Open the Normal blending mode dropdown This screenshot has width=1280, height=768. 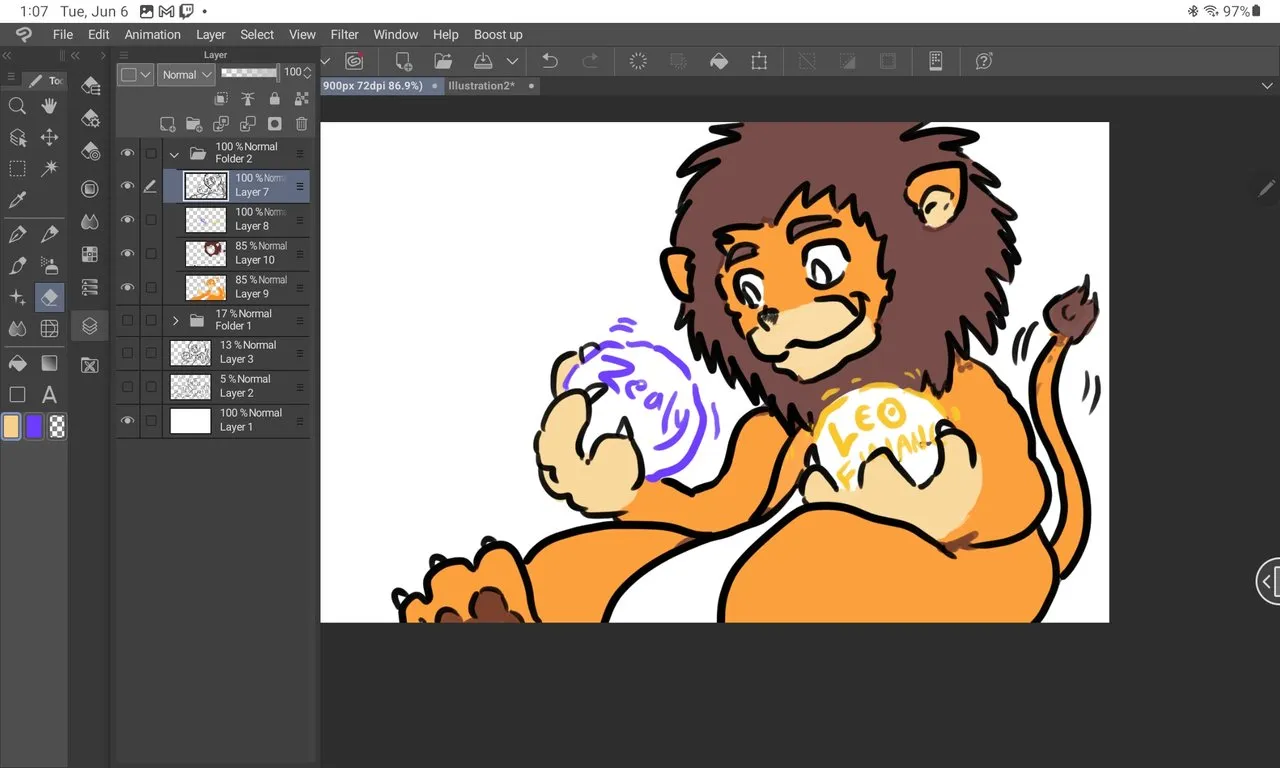click(186, 74)
